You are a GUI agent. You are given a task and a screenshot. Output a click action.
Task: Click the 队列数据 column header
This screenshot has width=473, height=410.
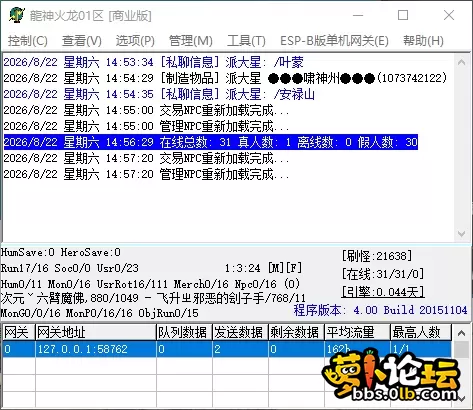coord(184,332)
